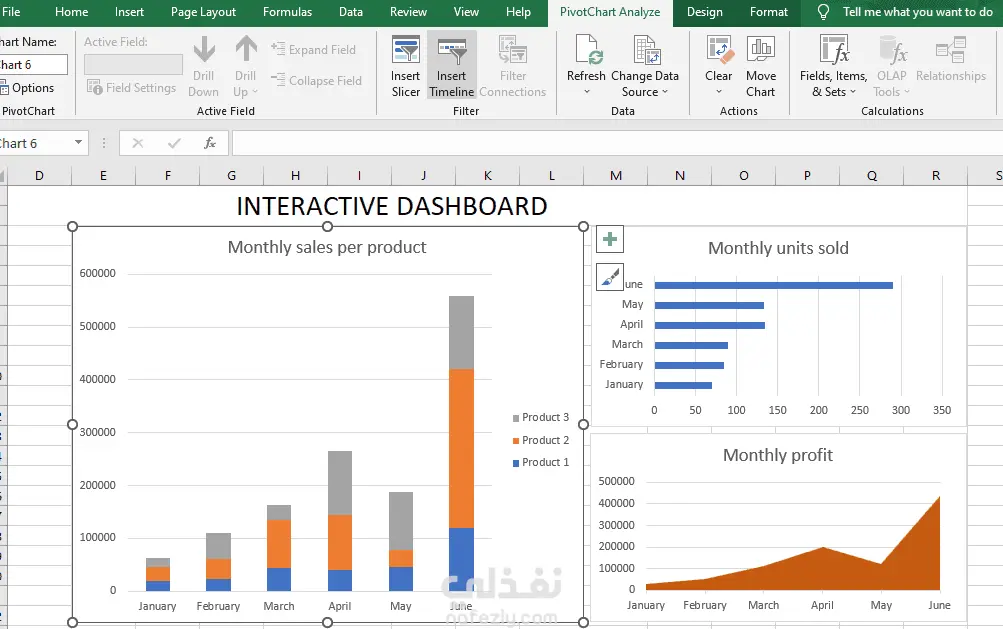Click the Chart Name text field
This screenshot has height=629, width=1003.
[32, 65]
